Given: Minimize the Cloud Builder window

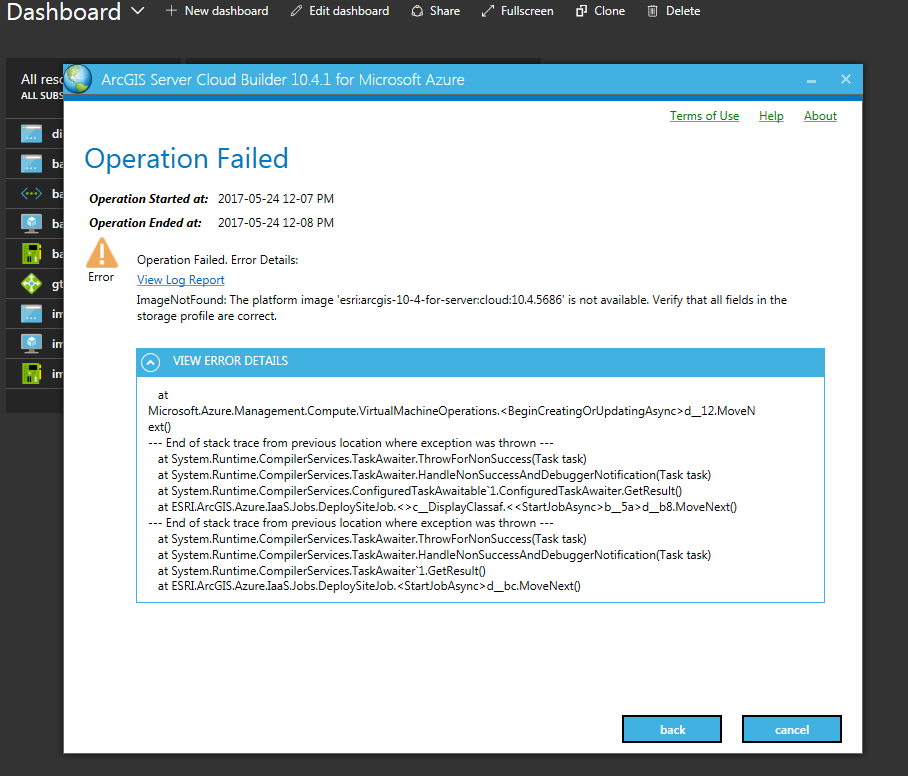Looking at the screenshot, I should coord(811,80).
